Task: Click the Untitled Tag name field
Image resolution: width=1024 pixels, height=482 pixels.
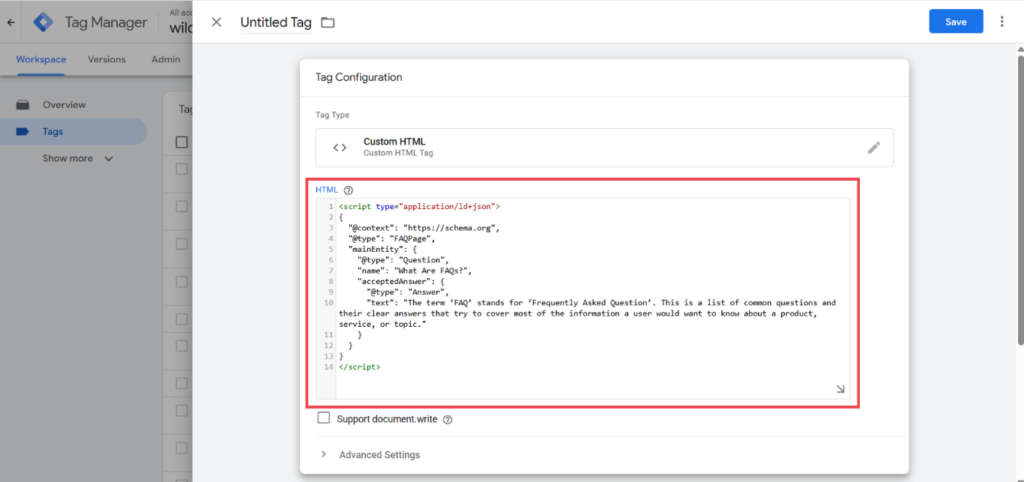Action: tap(276, 22)
